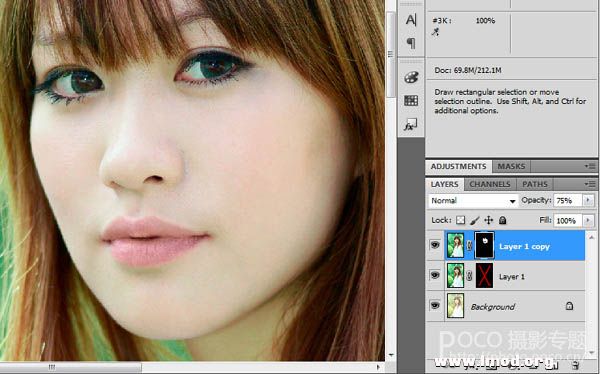The height and width of the screenshot is (374, 600).
Task: Open the Swatches grid panel icon
Action: point(411,101)
